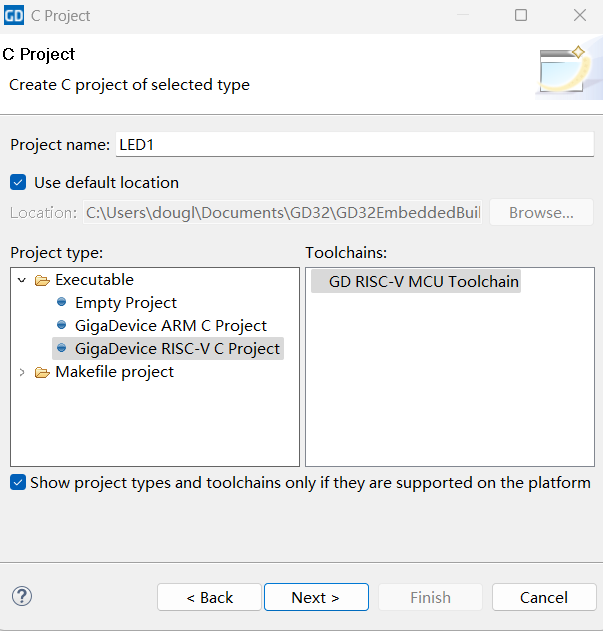Go back with the Back button
Screen dimensions: 603x631
(209, 597)
